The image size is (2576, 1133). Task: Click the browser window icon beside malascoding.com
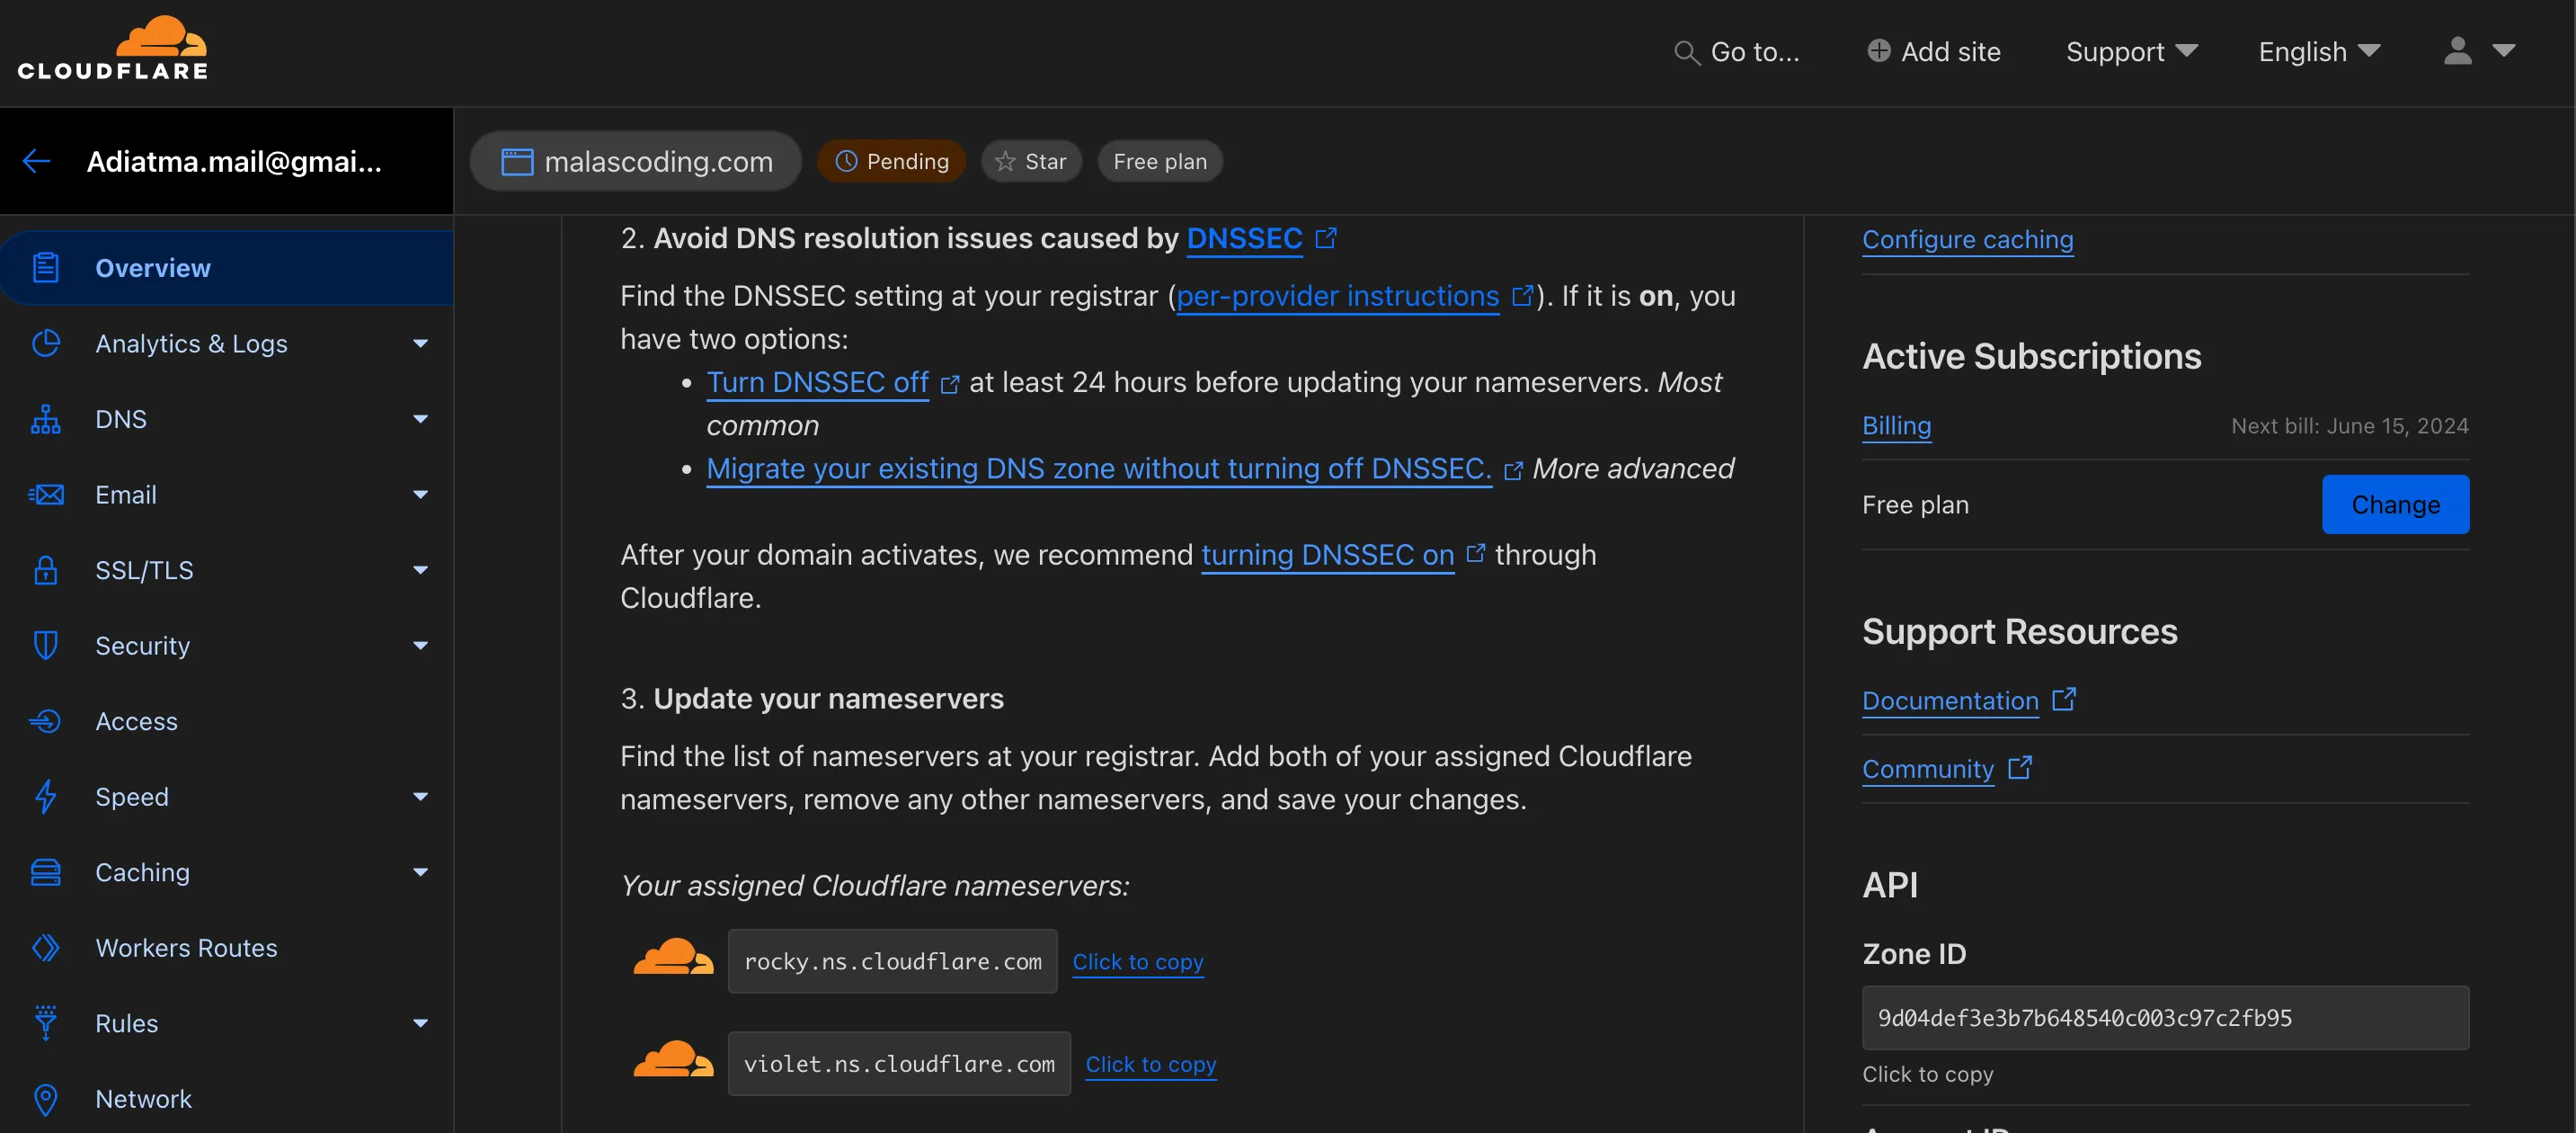tap(517, 161)
